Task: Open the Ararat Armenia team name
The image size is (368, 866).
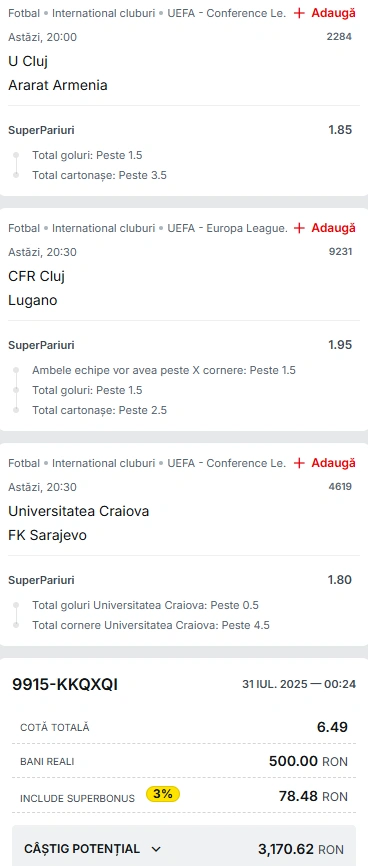Action: point(58,86)
